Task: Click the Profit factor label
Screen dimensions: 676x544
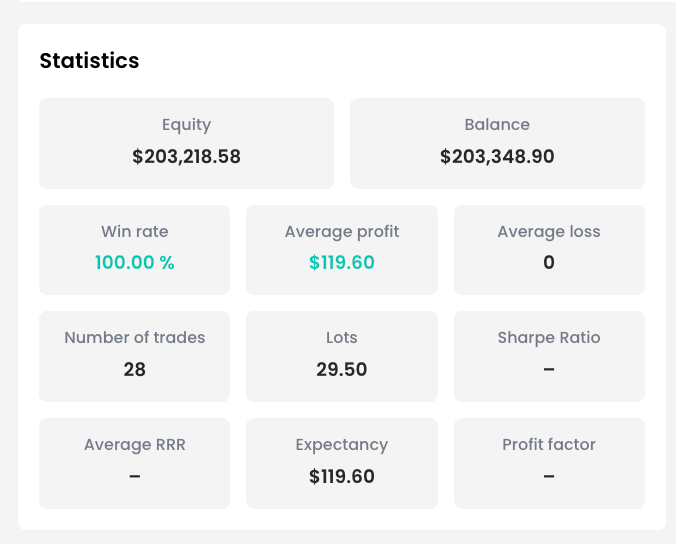Action: (x=549, y=445)
